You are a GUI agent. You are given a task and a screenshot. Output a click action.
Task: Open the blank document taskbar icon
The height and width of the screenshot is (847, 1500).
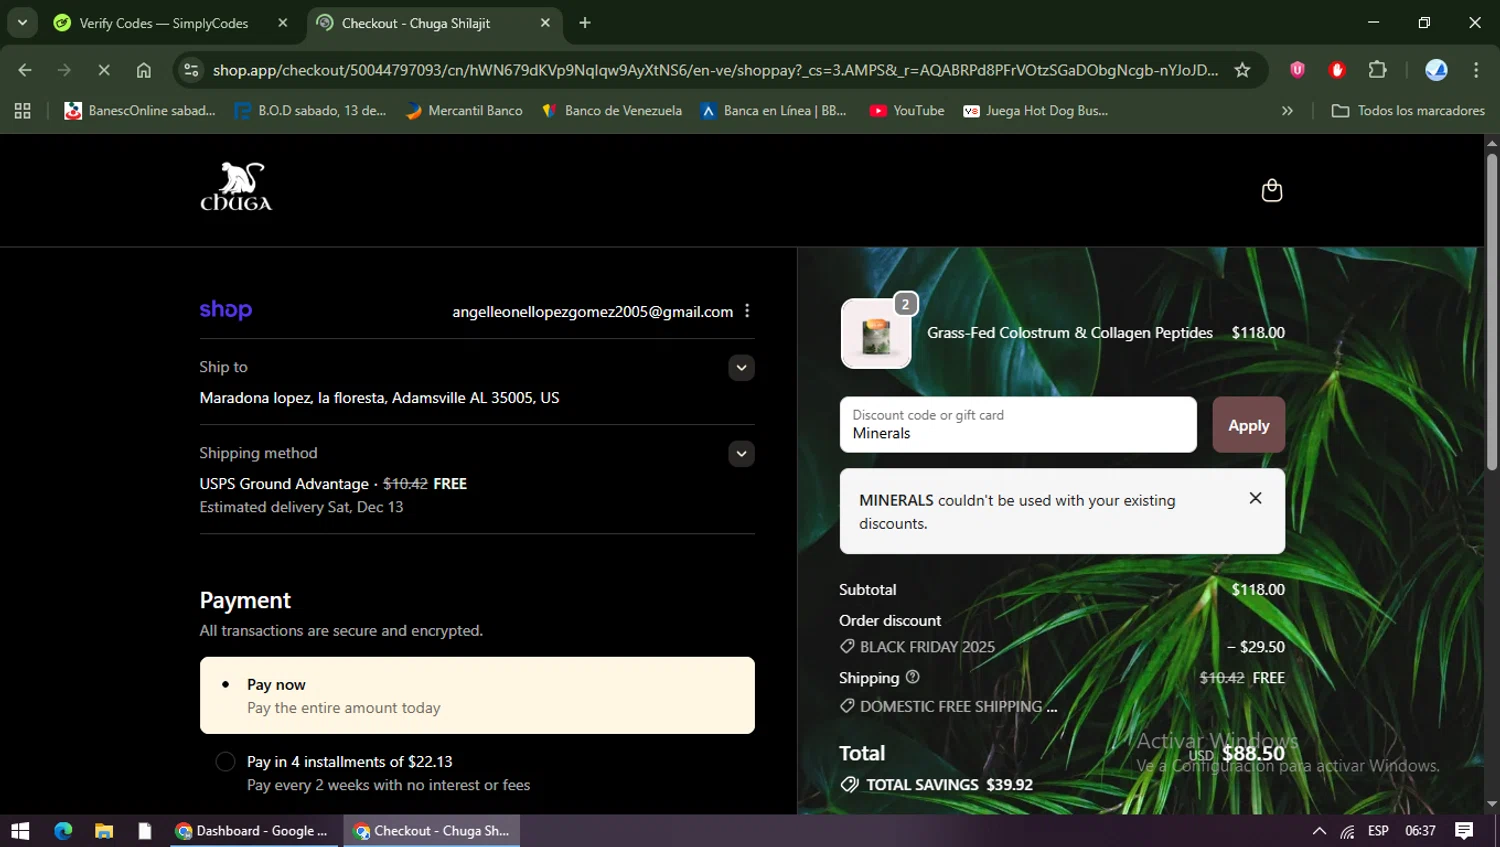[x=145, y=831]
